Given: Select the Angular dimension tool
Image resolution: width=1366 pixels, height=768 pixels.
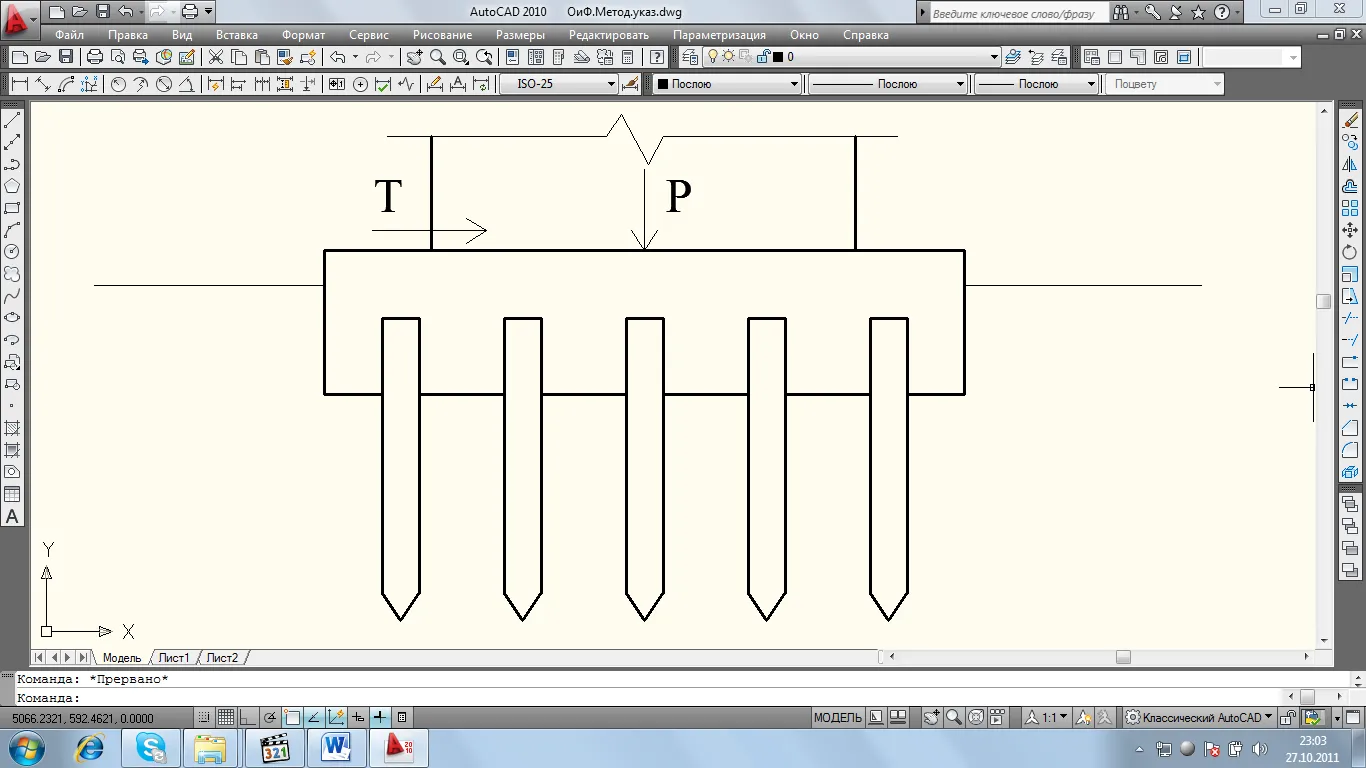Looking at the screenshot, I should [187, 84].
